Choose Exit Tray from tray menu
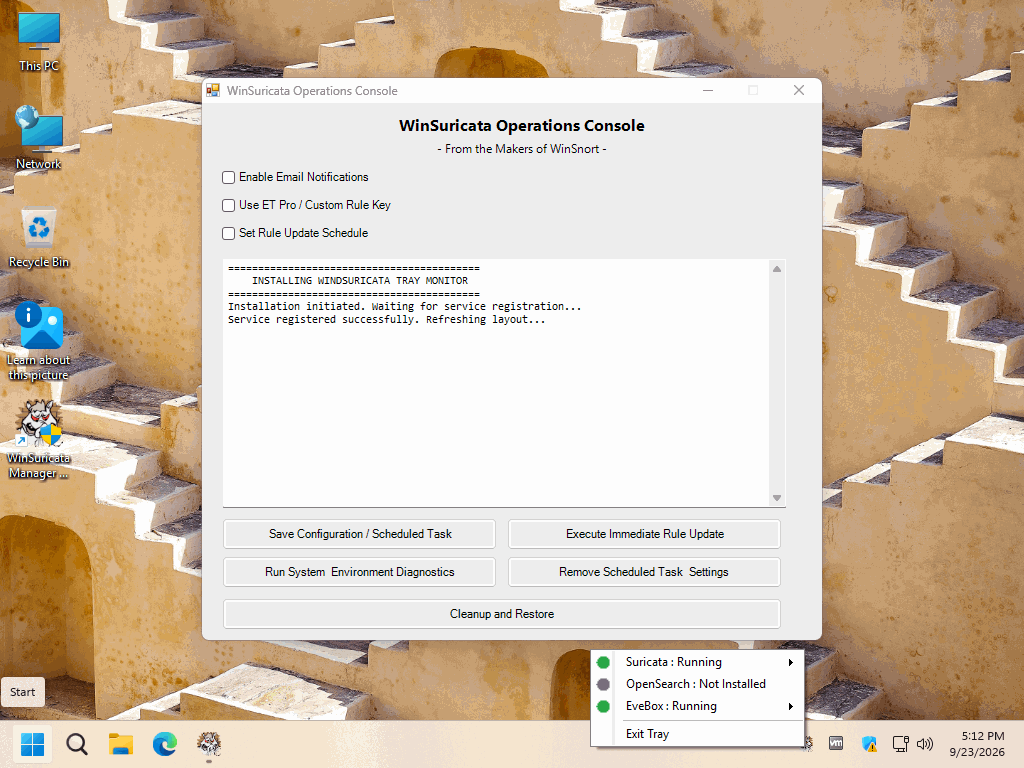The image size is (1024, 768). [x=697, y=734]
